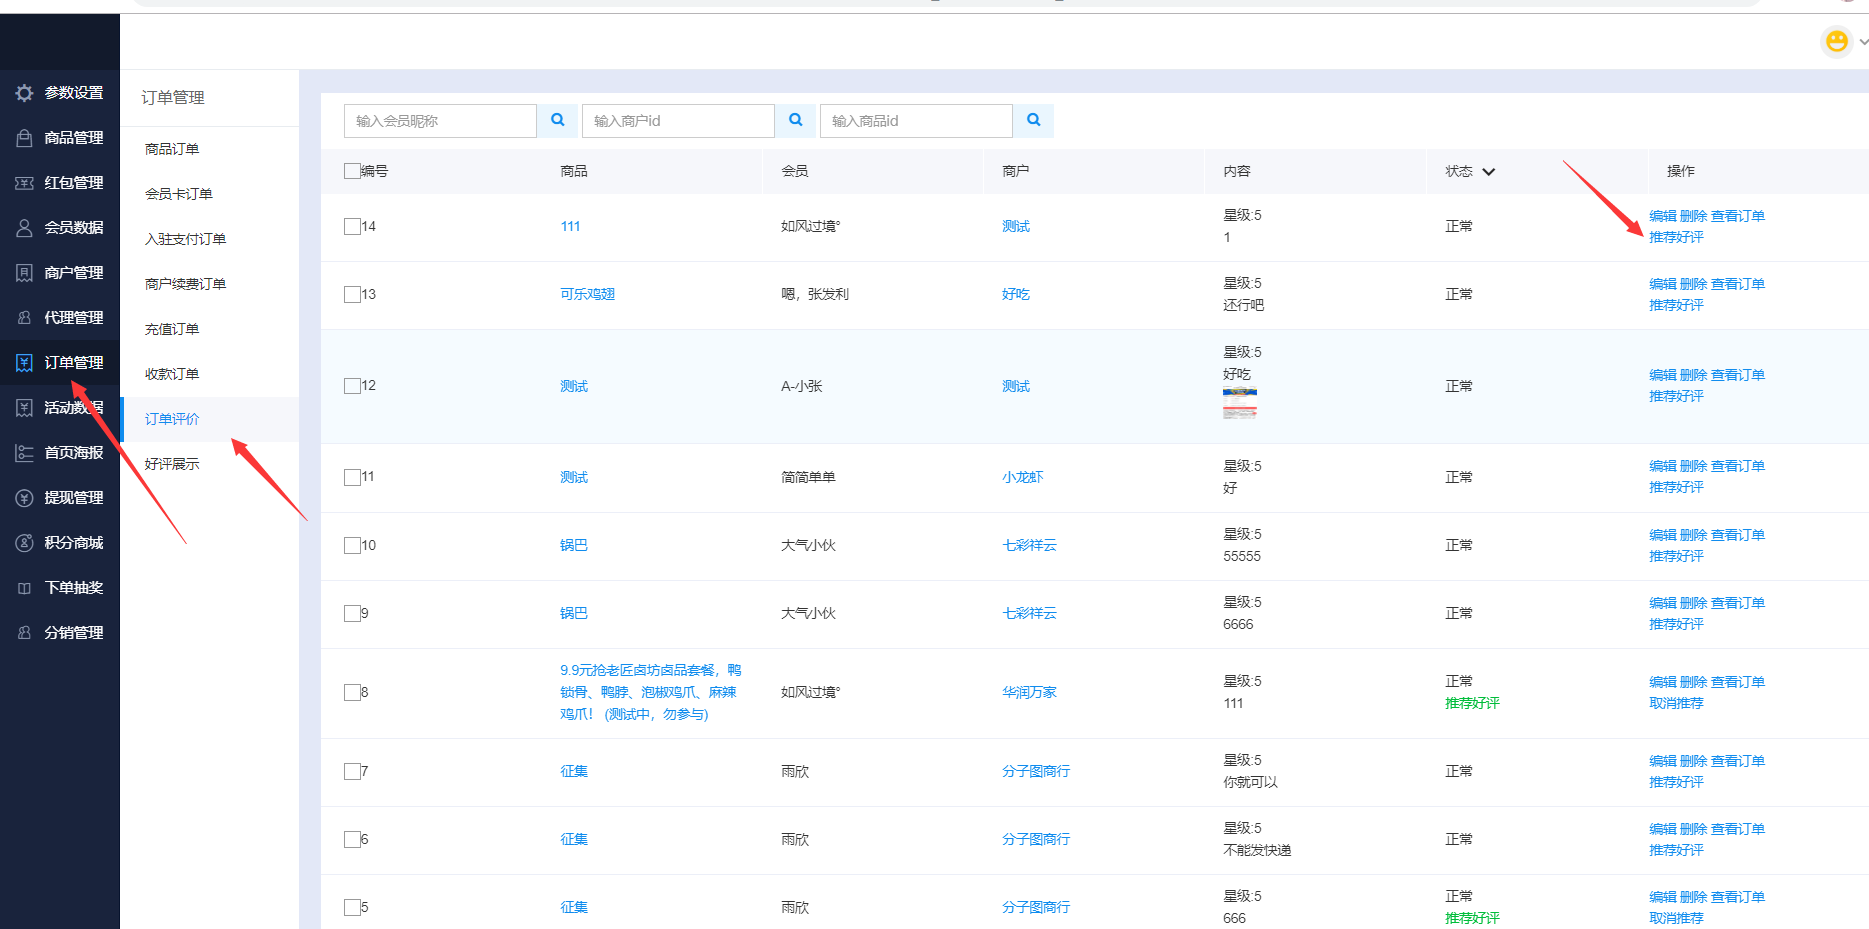Image resolution: width=1869 pixels, height=929 pixels.
Task: Click the store icon beside 商户管理
Action: coord(24,273)
